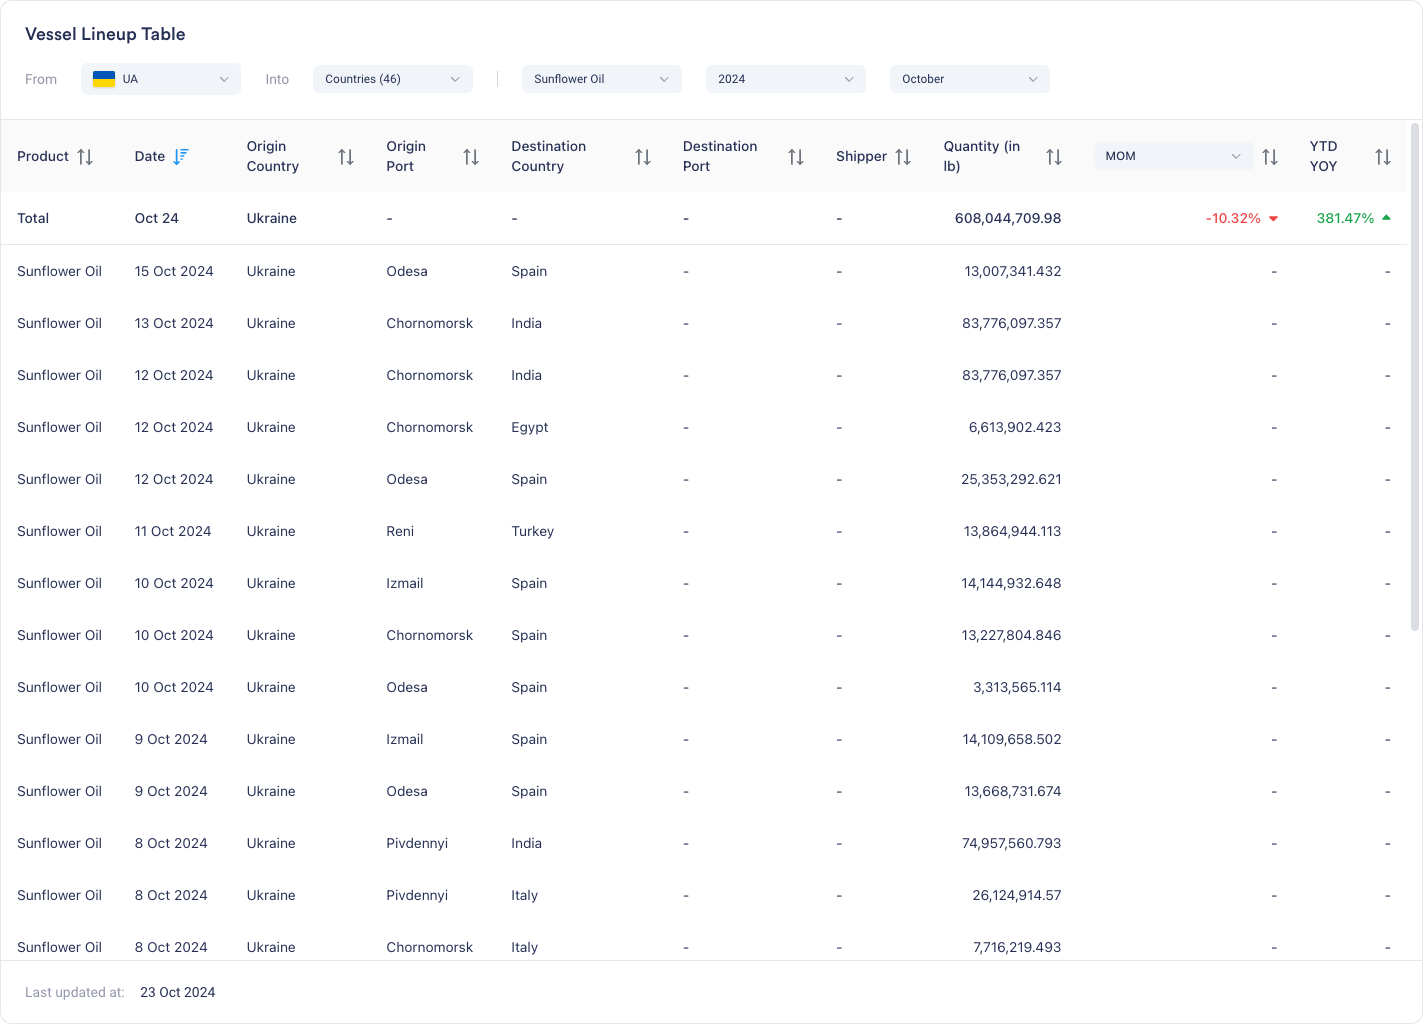This screenshot has height=1024, width=1423.
Task: Click Reni origin port cell
Action: pyautogui.click(x=400, y=531)
